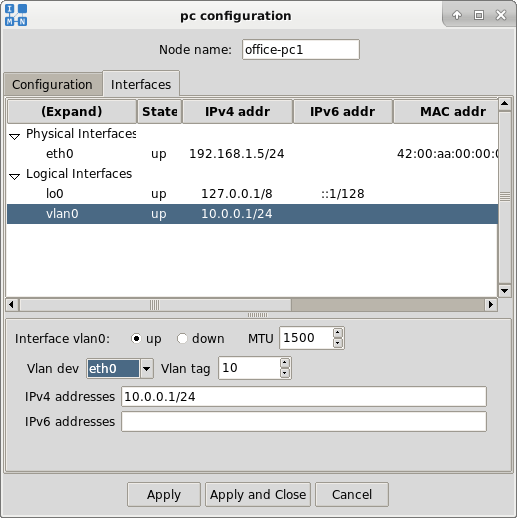Click the Apply button

click(x=164, y=495)
